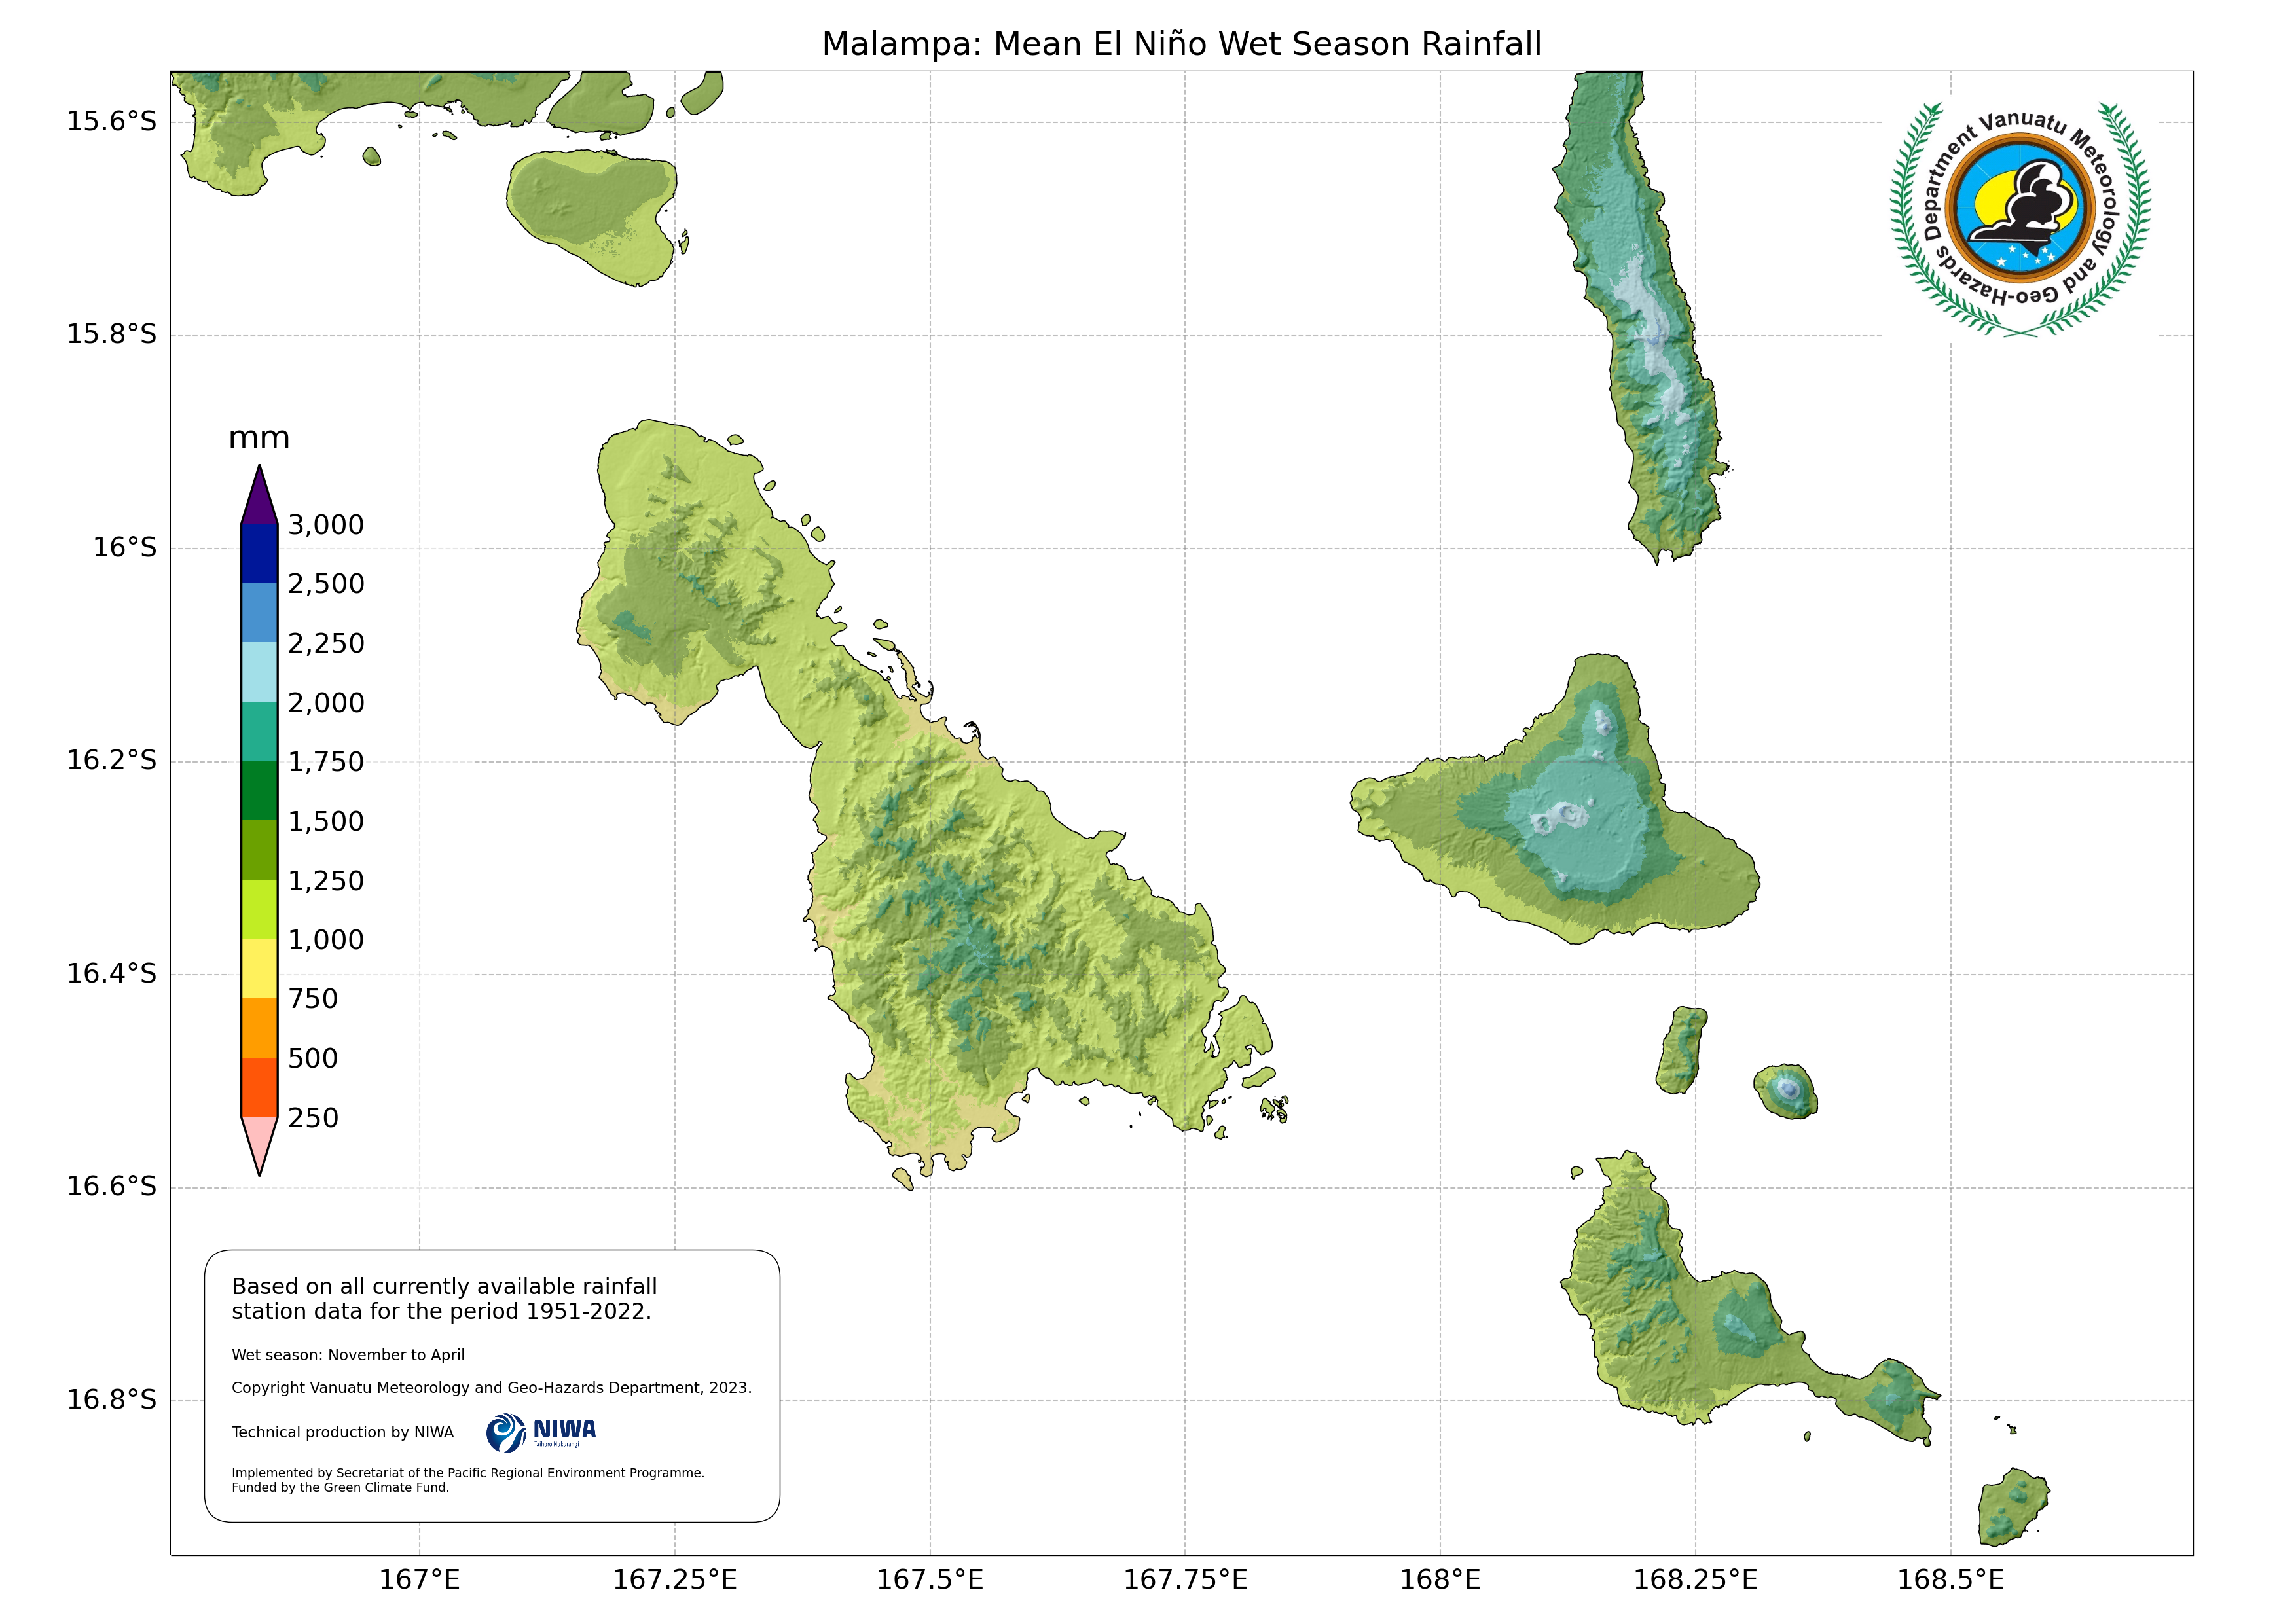Click the orange 500-750 legend swatch
Image resolution: width=2296 pixels, height=1624 pixels.
259,1027
